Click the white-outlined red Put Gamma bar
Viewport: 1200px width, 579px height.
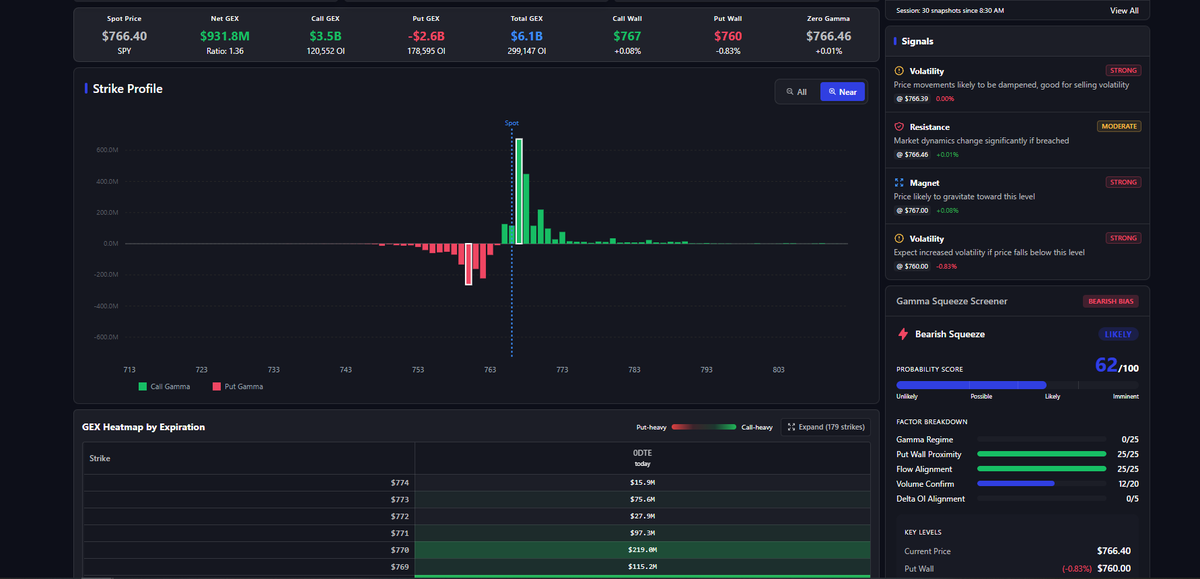tap(468, 264)
